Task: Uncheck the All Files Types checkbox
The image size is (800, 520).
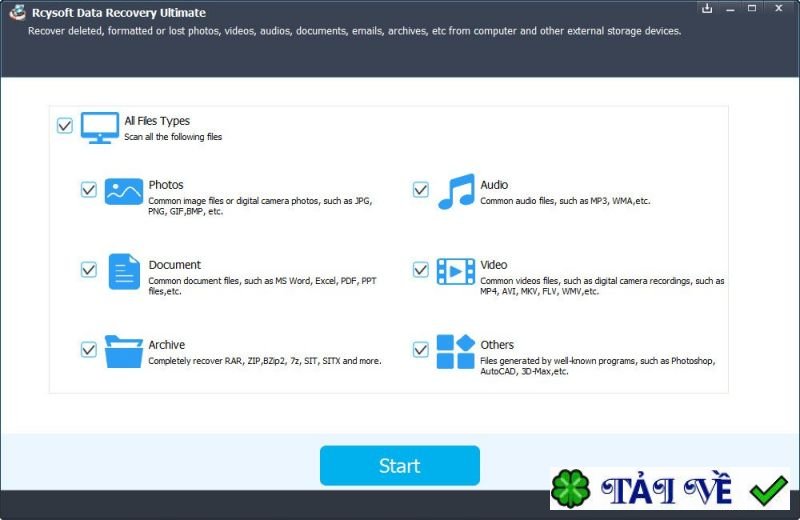Action: pyautogui.click(x=65, y=126)
